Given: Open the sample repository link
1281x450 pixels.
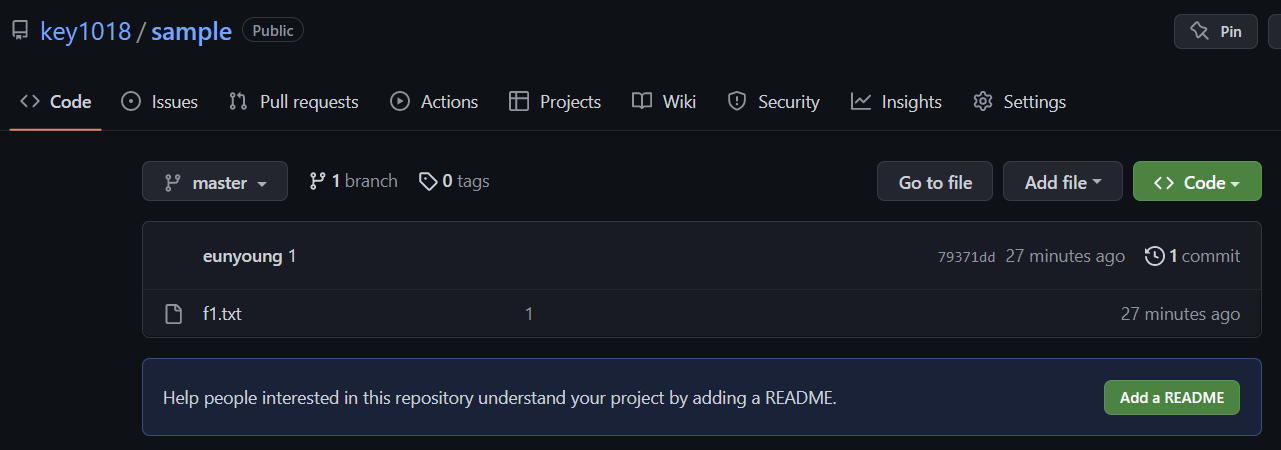Looking at the screenshot, I should pos(191,31).
